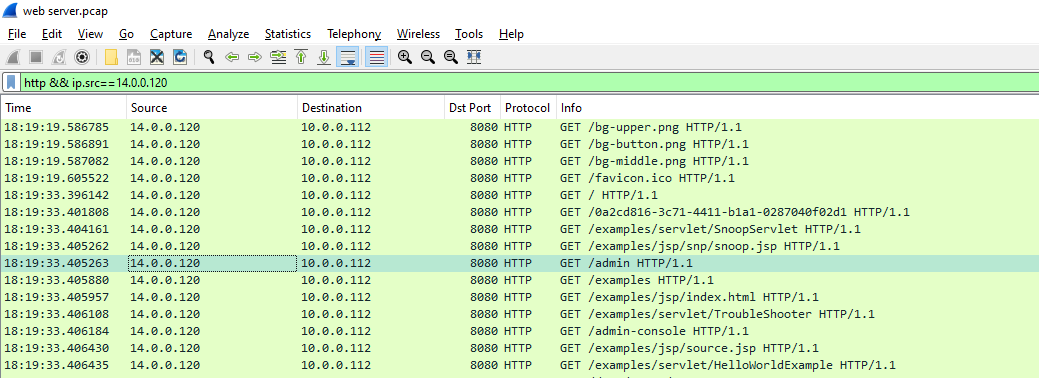Image resolution: width=1039 pixels, height=378 pixels.
Task: Sort by the Source column header
Action: 212,107
